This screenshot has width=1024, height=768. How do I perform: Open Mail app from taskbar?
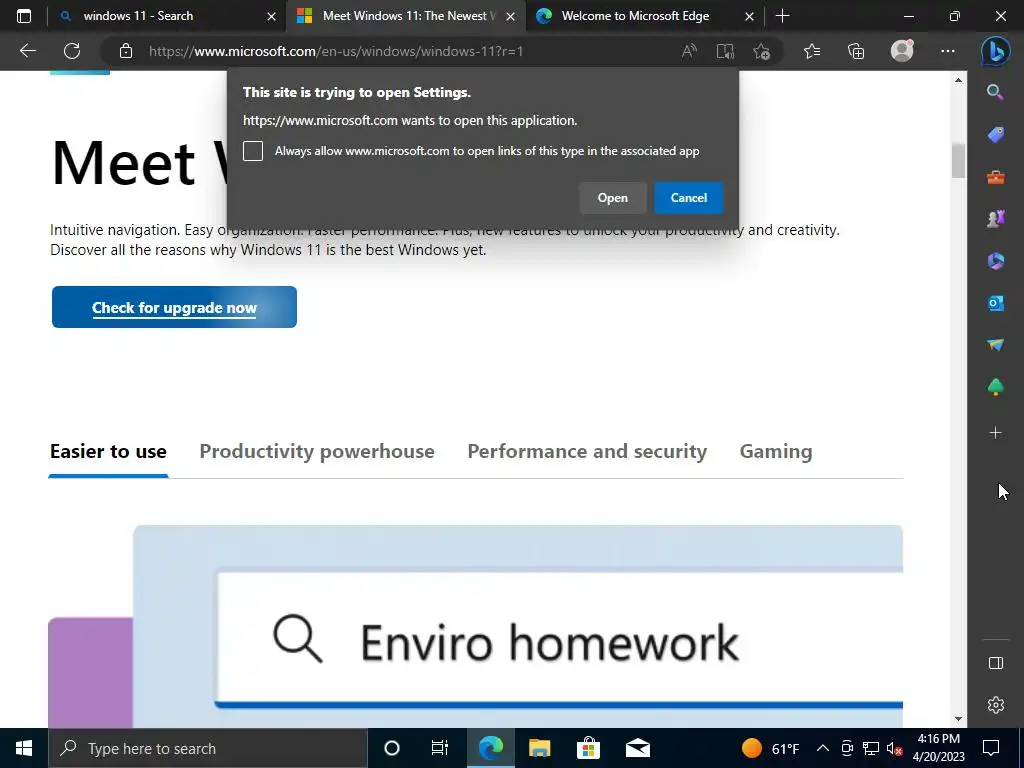(637, 748)
